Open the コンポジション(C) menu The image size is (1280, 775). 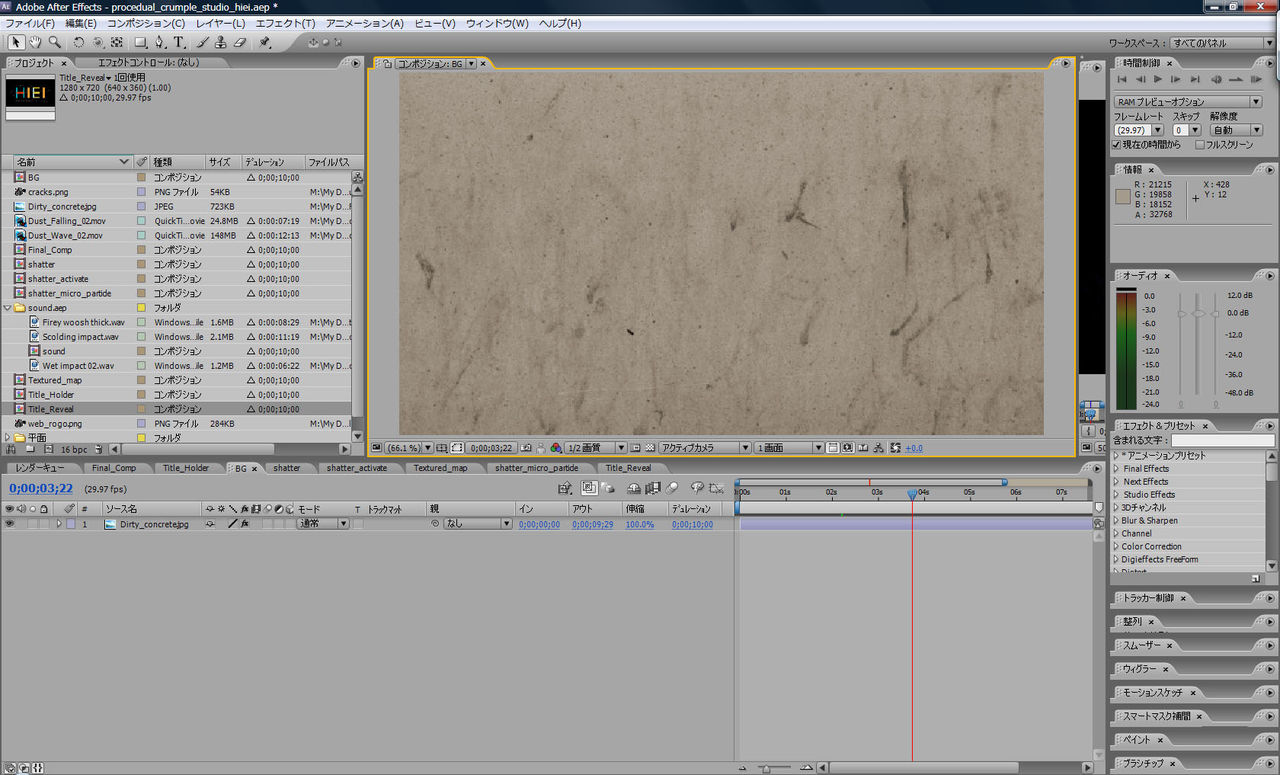pyautogui.click(x=146, y=23)
